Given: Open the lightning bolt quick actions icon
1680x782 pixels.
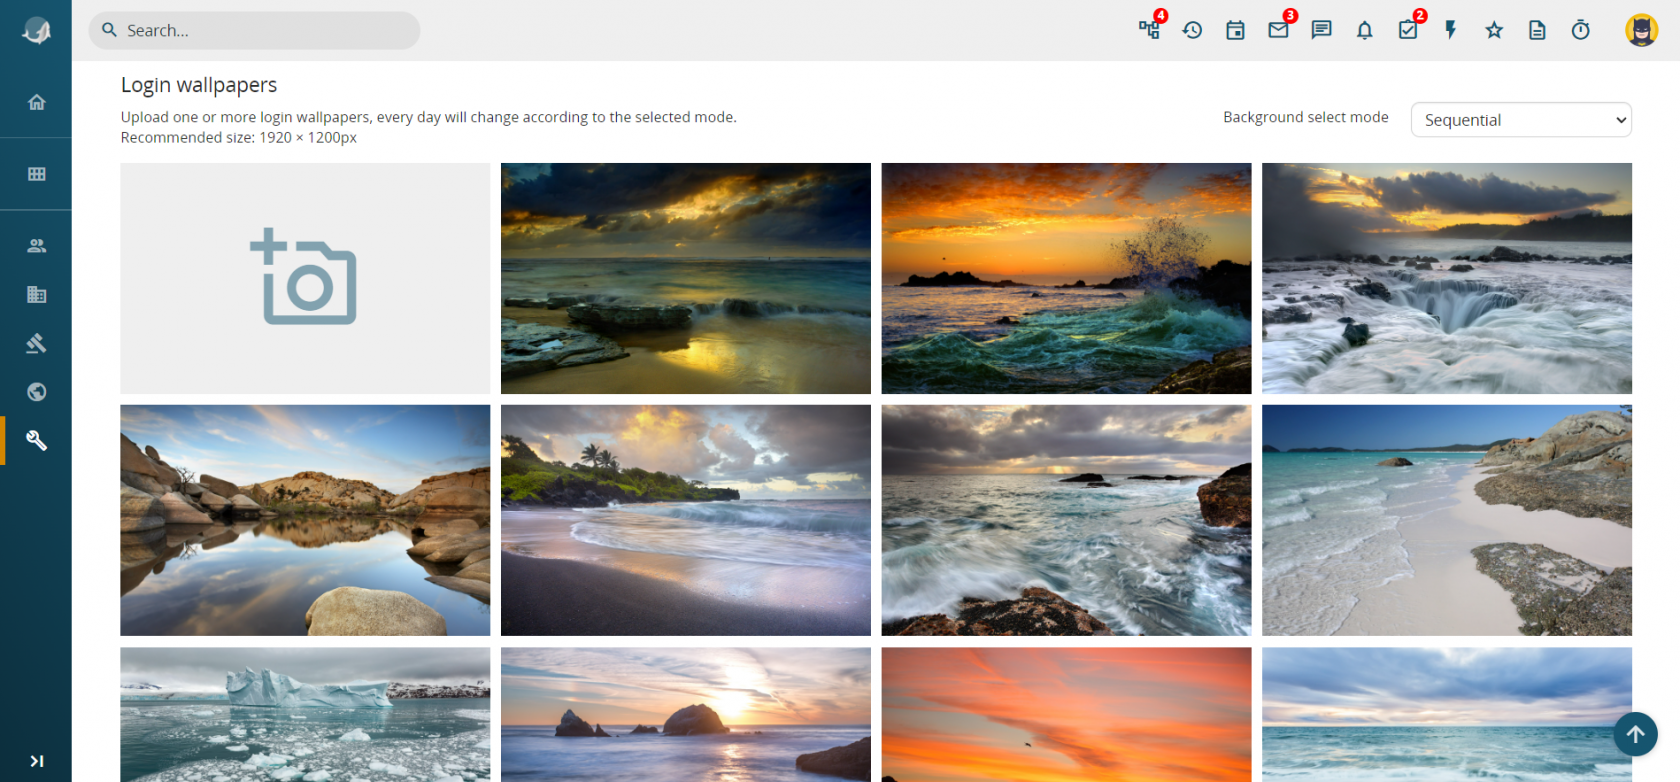Looking at the screenshot, I should tap(1451, 30).
